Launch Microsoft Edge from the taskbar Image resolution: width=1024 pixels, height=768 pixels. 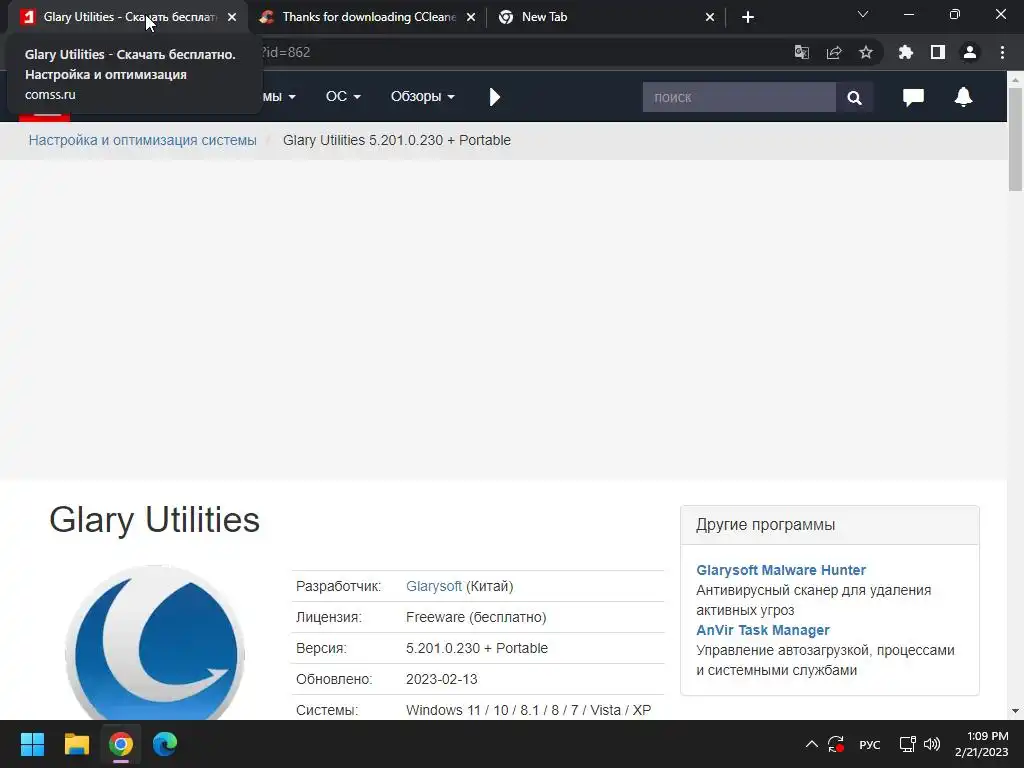point(165,744)
